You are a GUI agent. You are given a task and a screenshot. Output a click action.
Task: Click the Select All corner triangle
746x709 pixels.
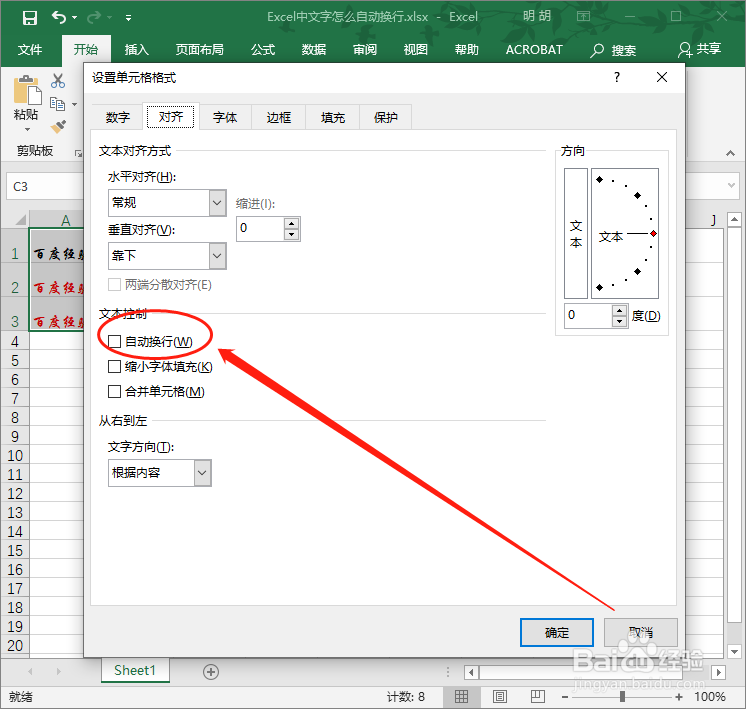20,220
